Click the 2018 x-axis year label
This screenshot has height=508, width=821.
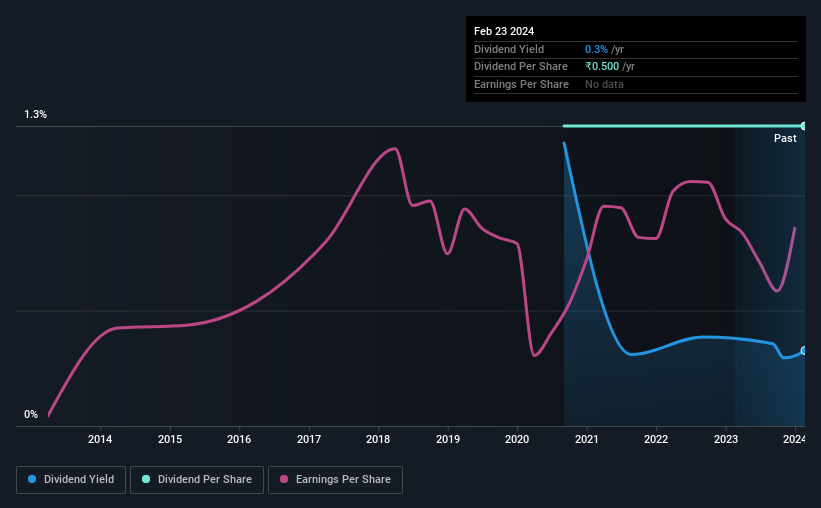pyautogui.click(x=378, y=439)
